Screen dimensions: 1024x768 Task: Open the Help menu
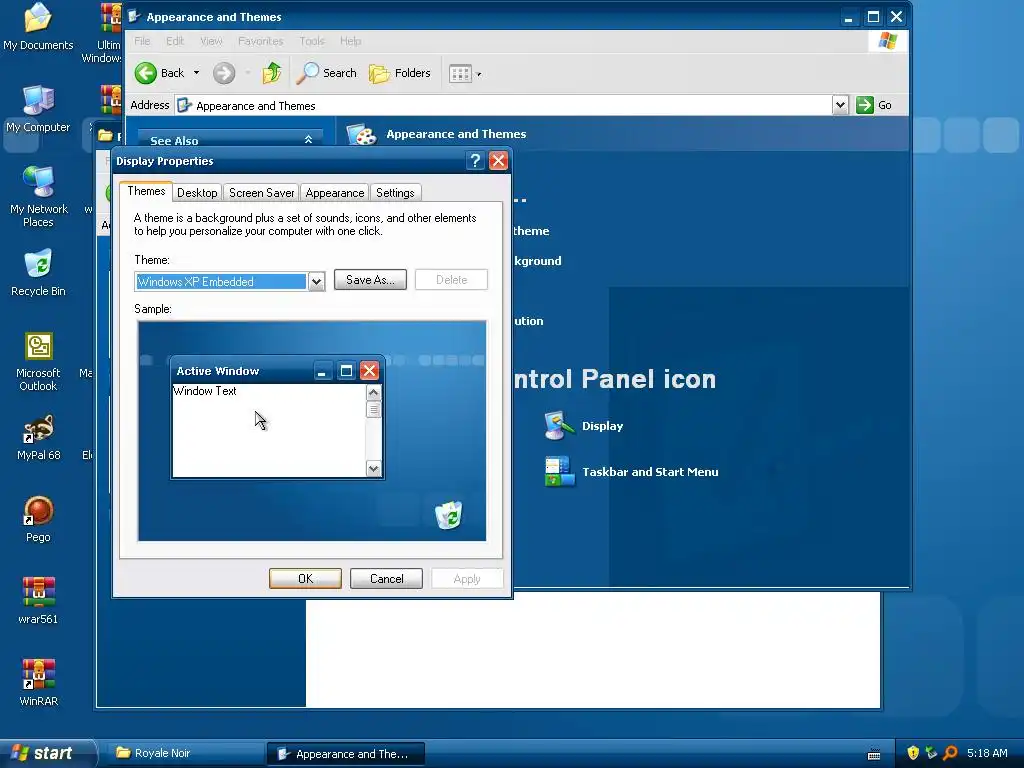pyautogui.click(x=350, y=41)
